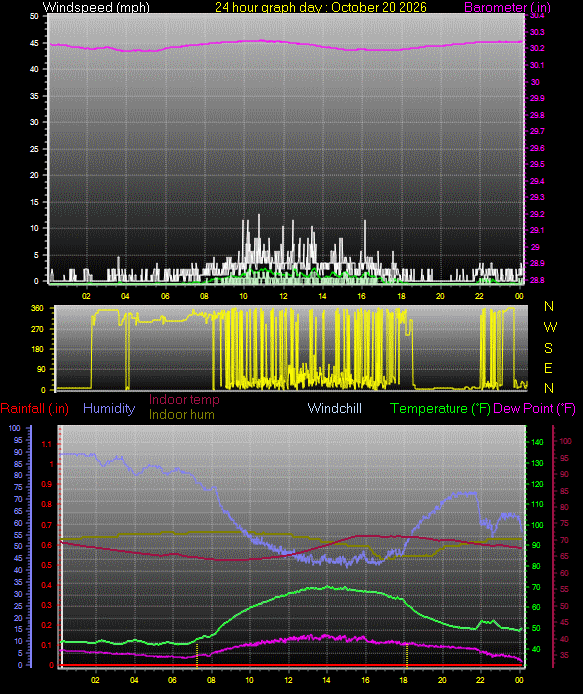Click the dotted yellow sunrise marker near 07

point(197,655)
